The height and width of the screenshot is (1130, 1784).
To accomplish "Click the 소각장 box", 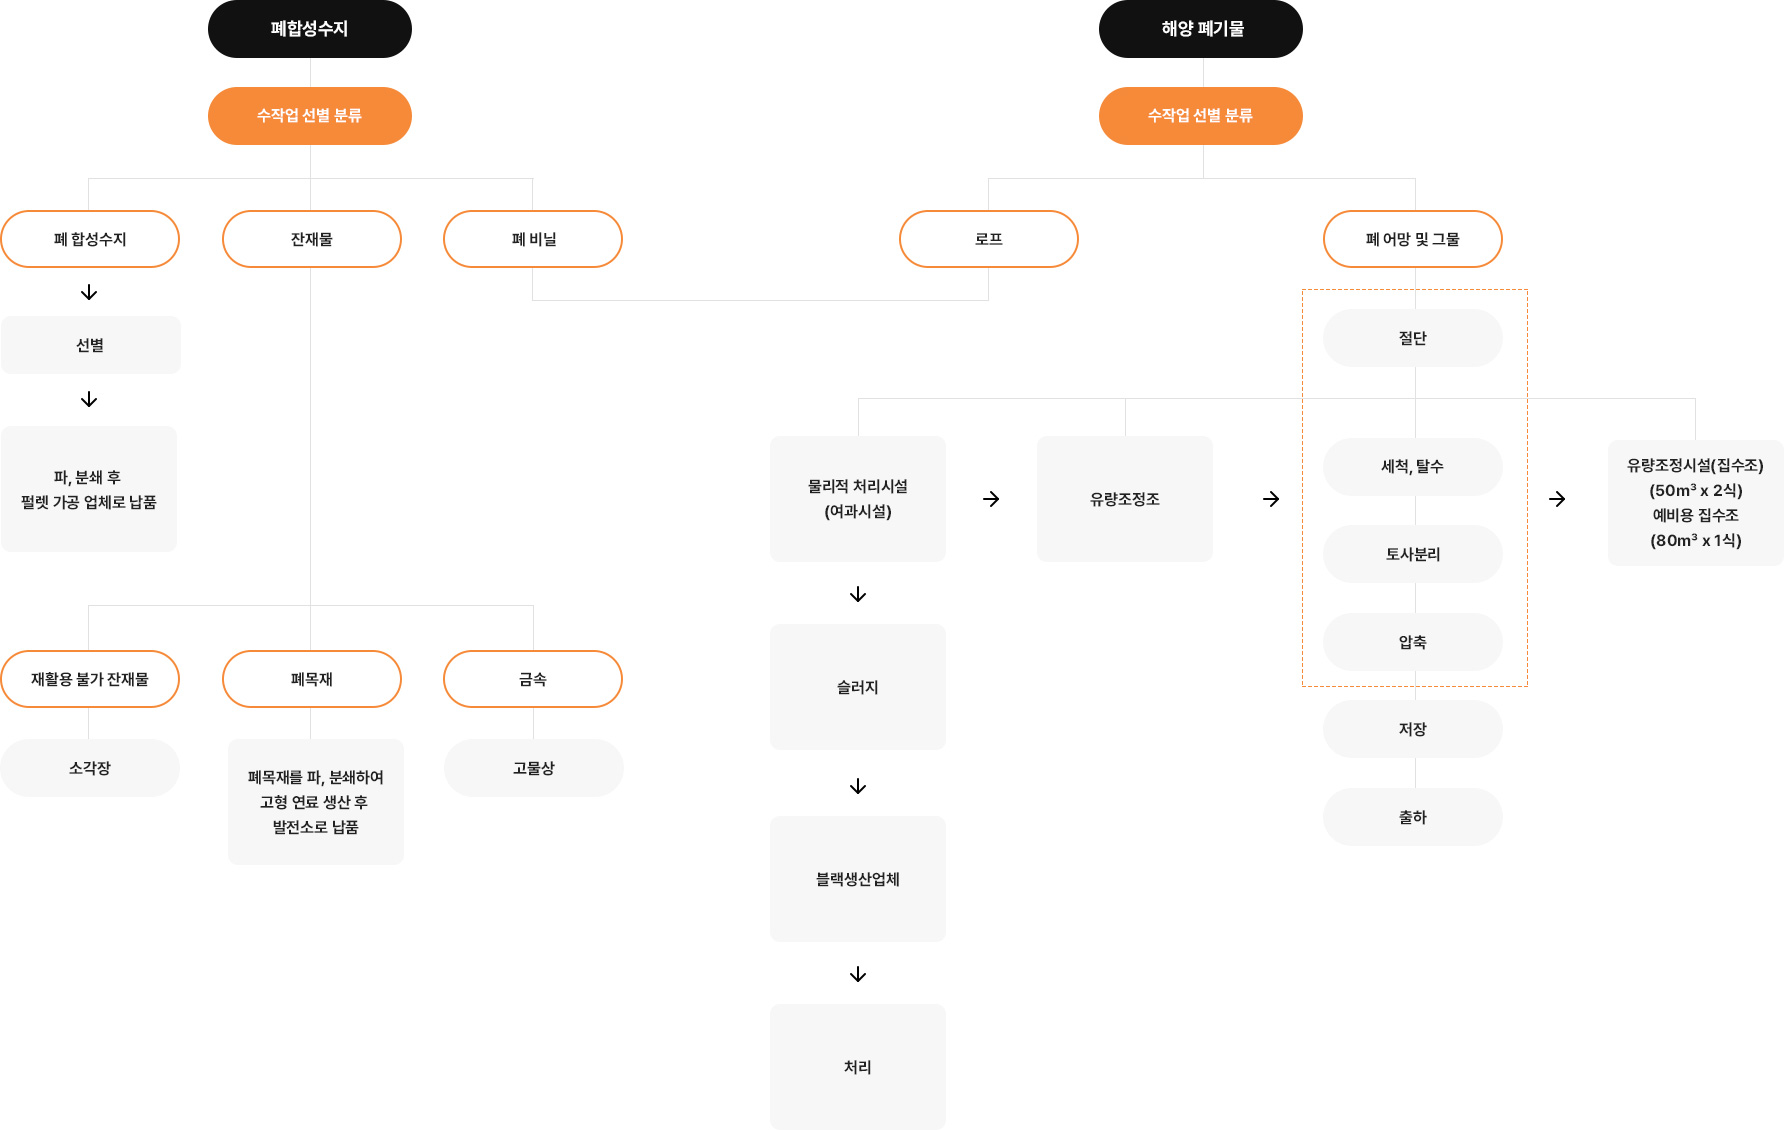I will click(90, 768).
